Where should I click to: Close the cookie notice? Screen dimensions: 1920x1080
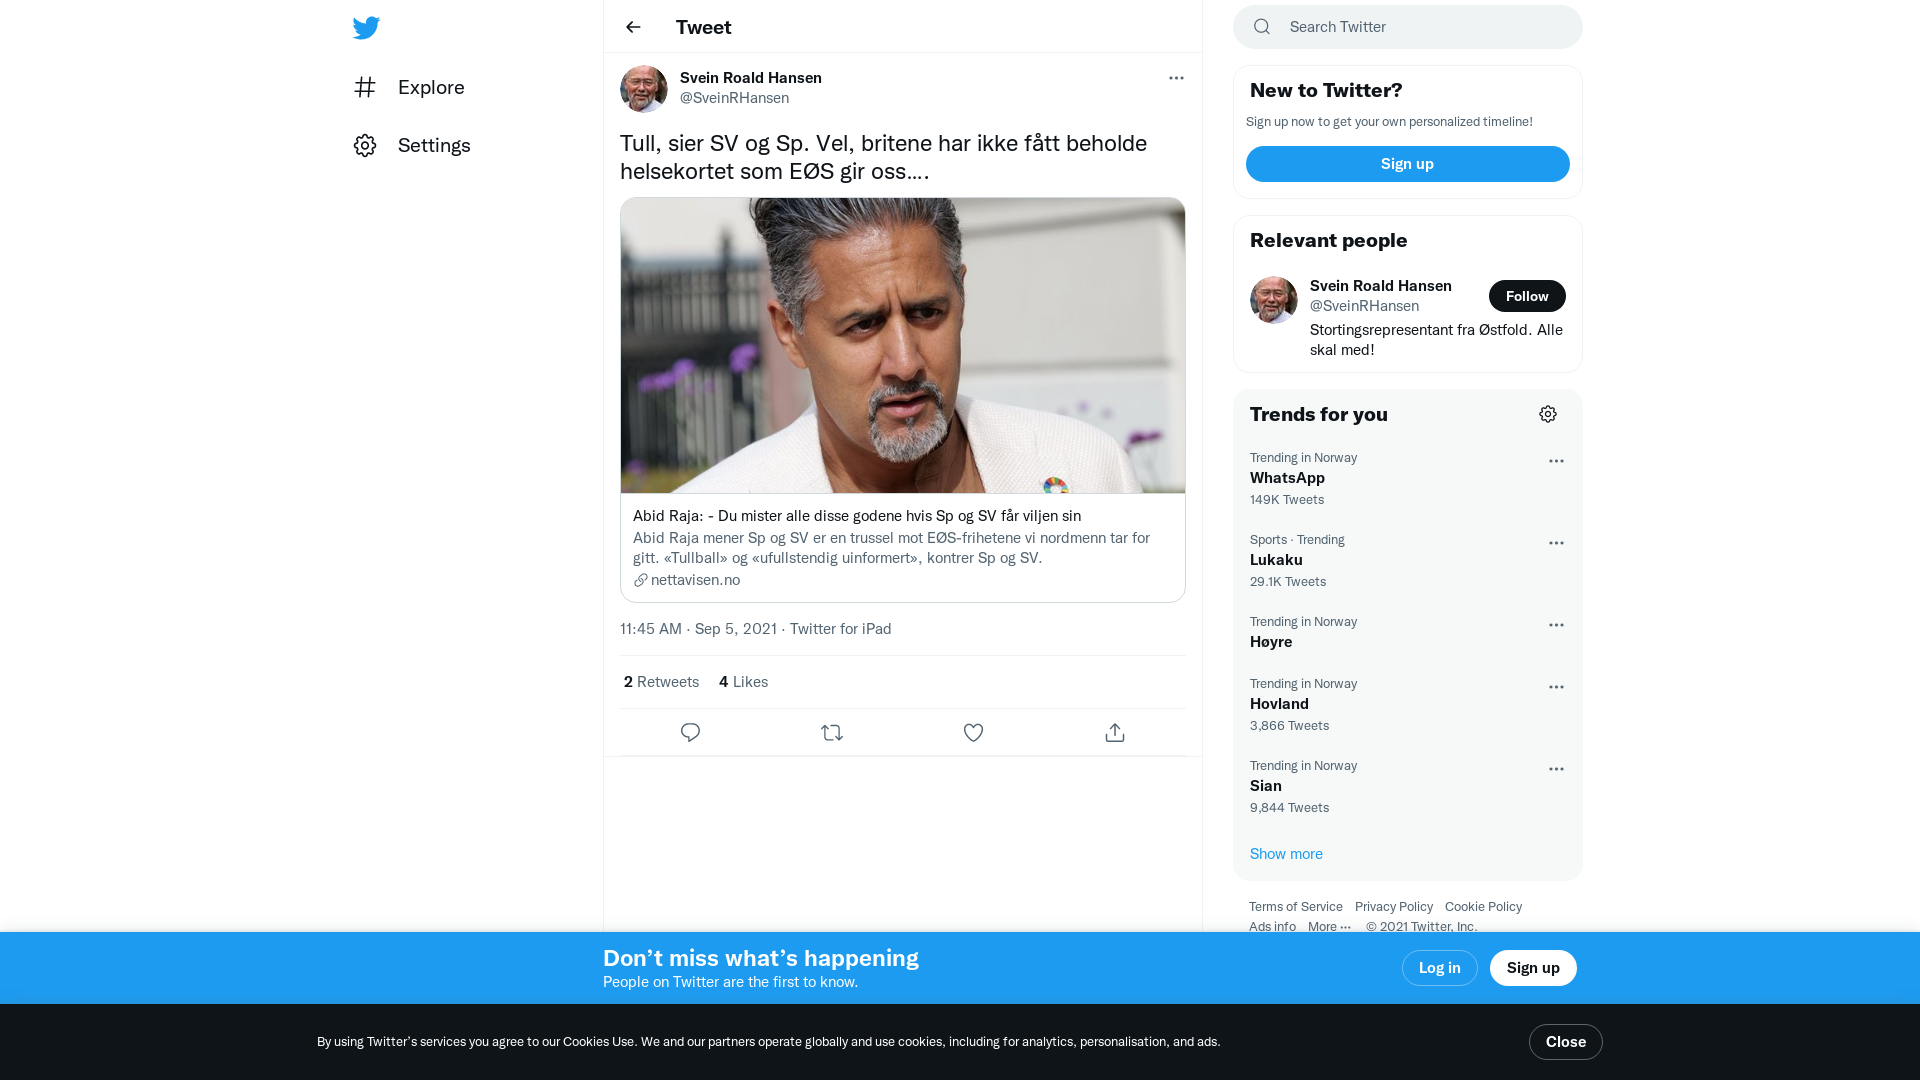[1566, 1042]
